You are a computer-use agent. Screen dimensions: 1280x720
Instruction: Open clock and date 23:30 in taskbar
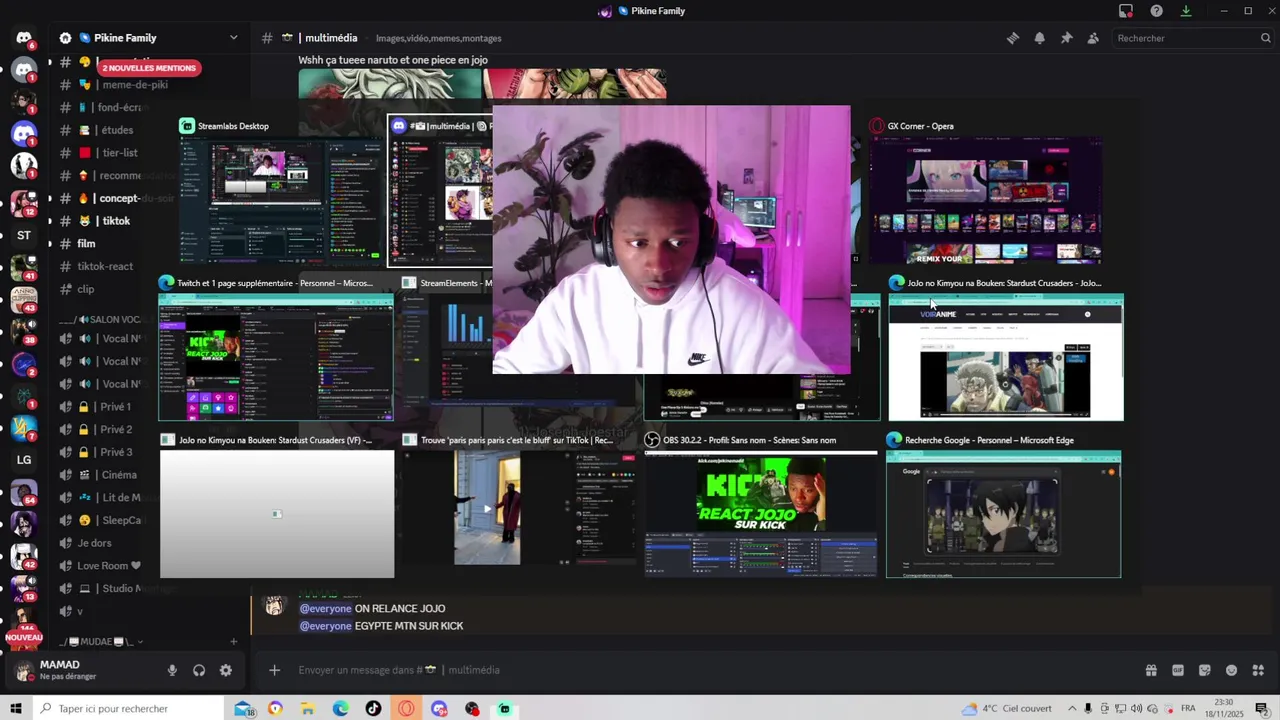coord(1224,708)
